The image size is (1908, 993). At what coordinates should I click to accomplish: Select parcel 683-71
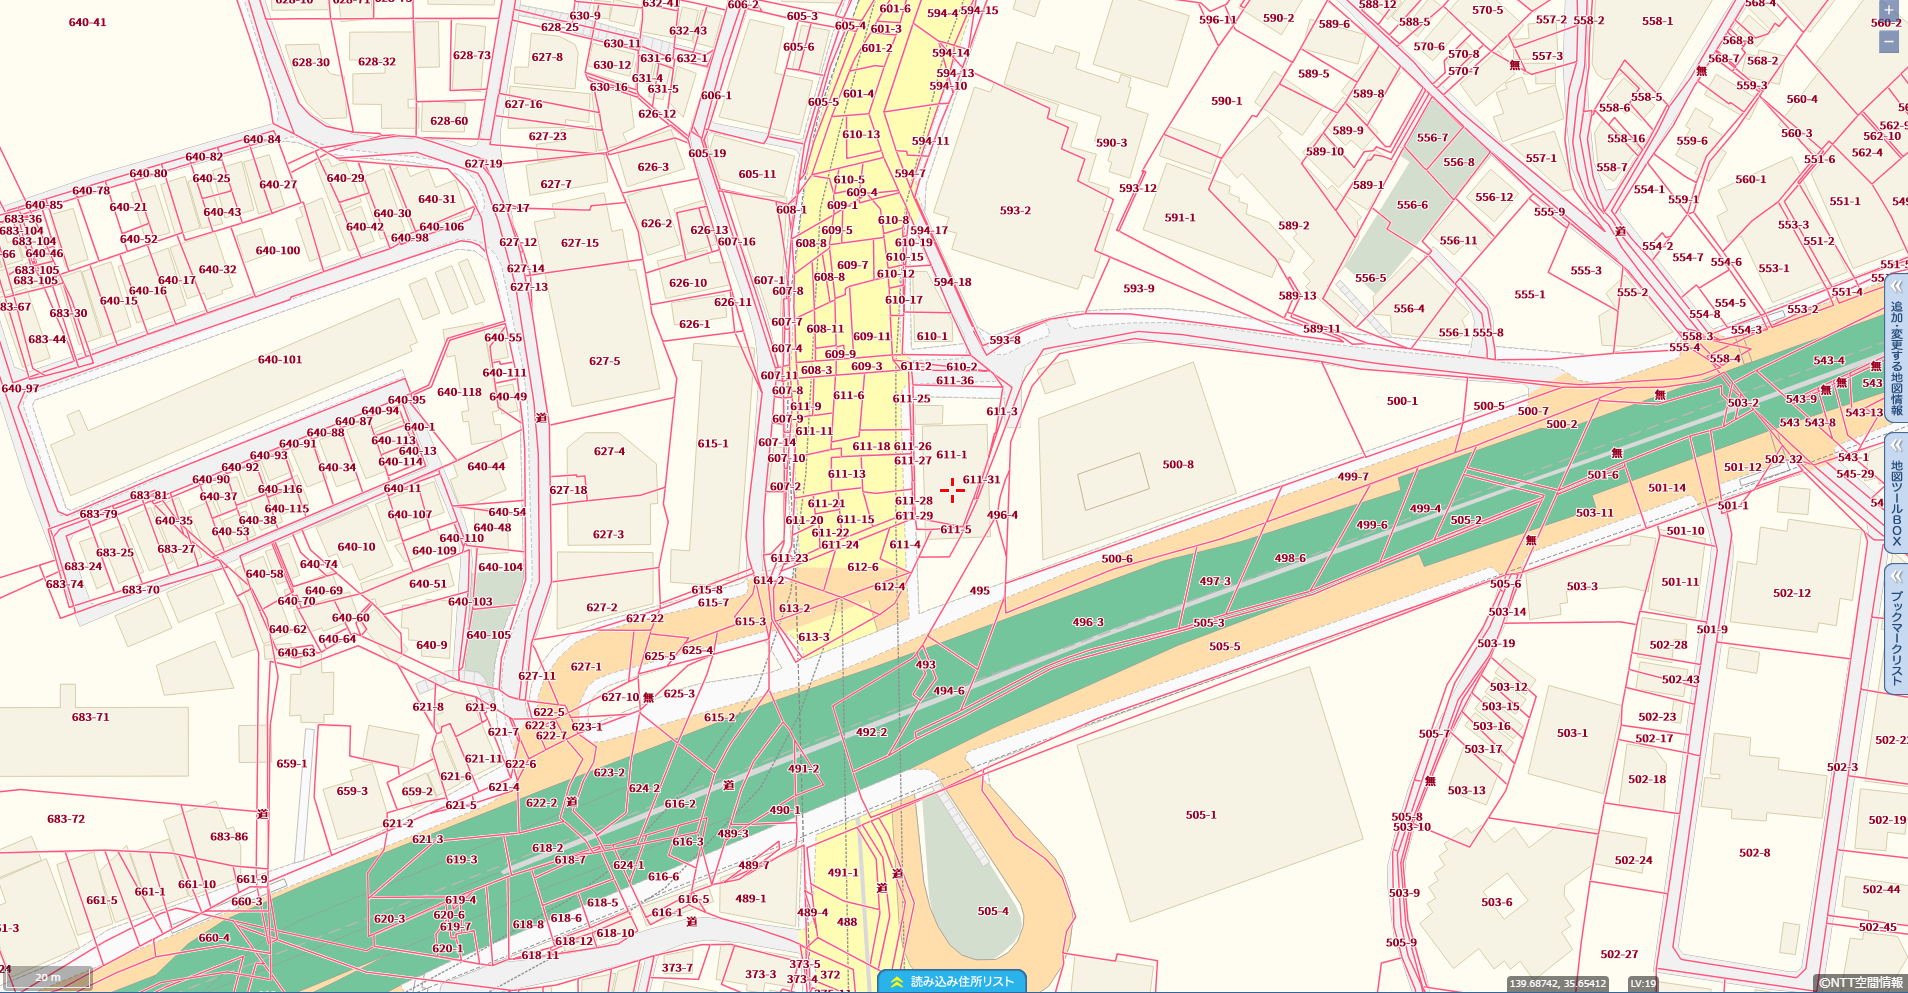[x=90, y=717]
